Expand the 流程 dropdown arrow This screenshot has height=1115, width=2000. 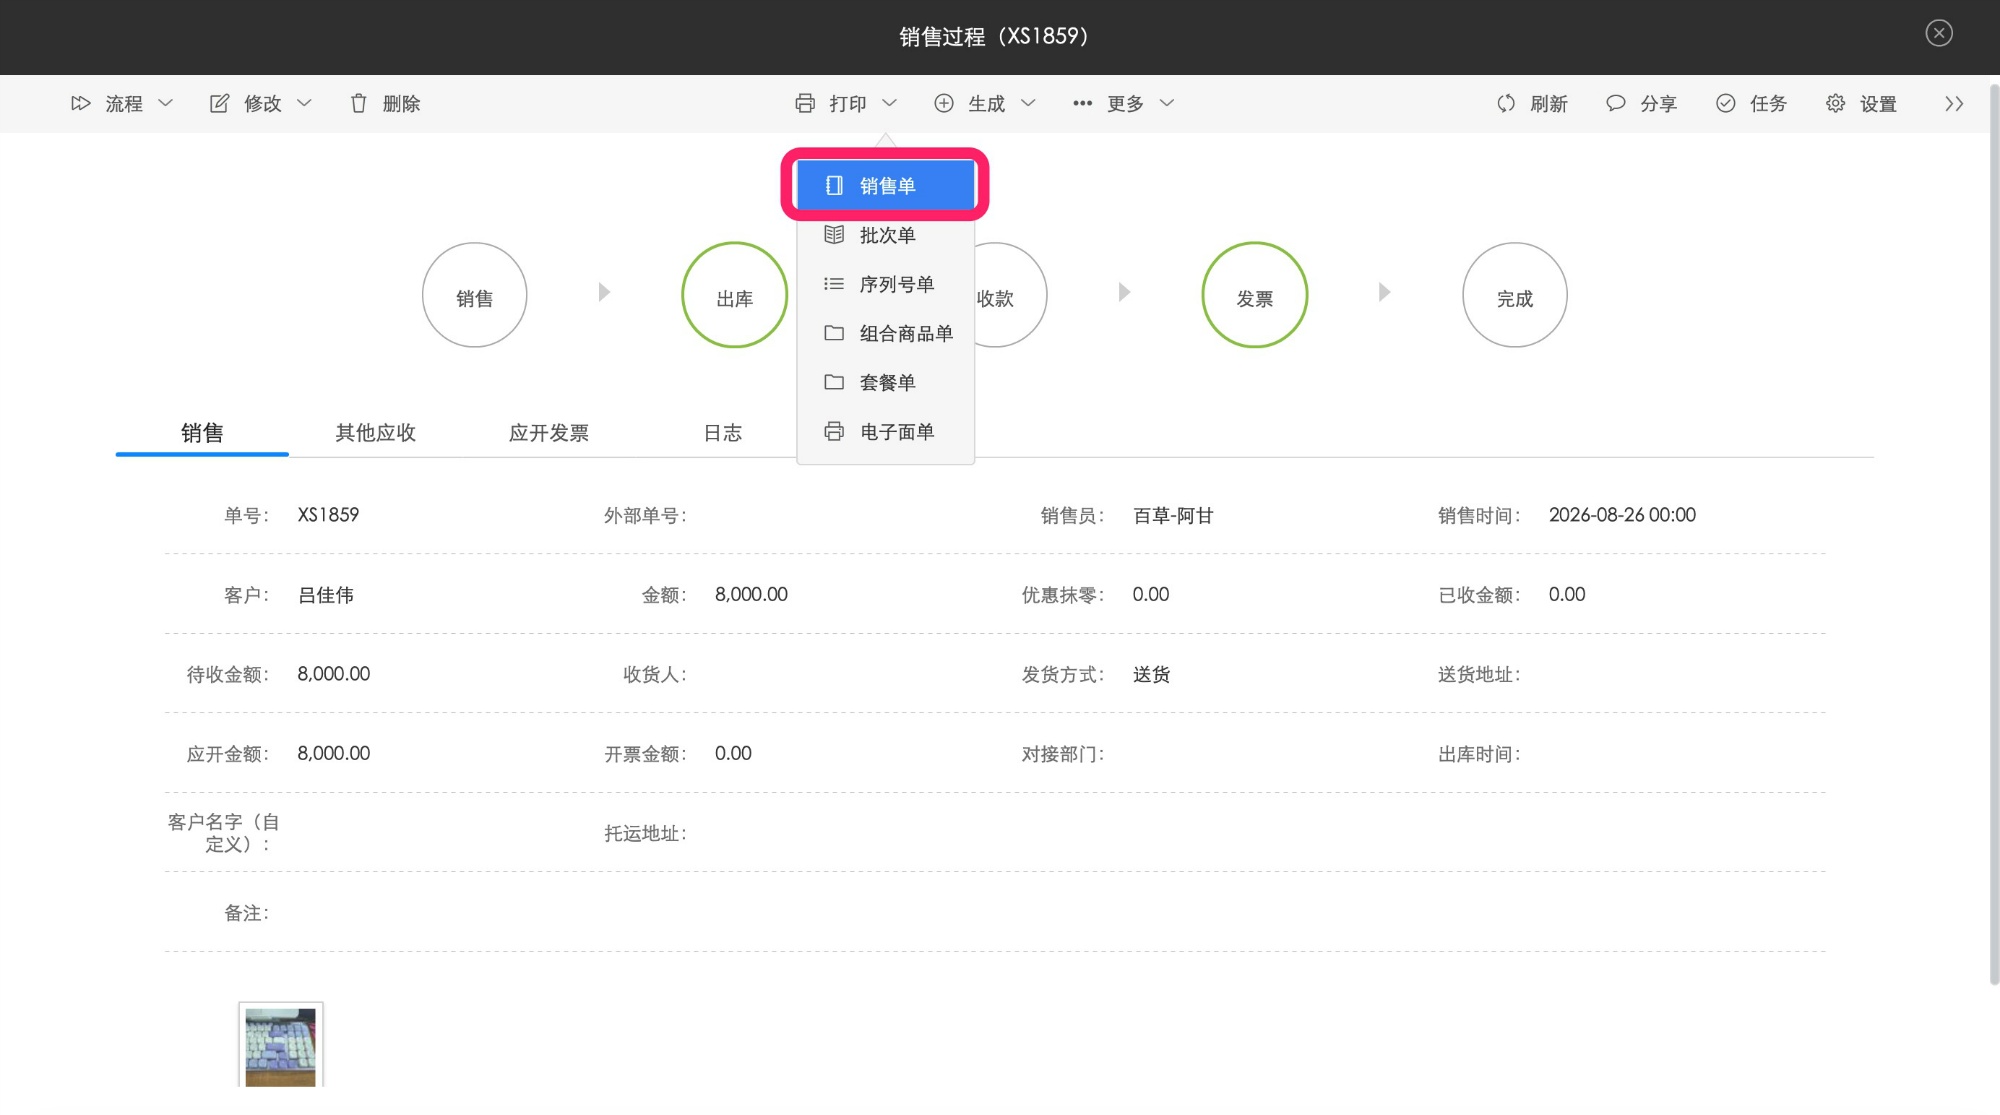166,103
